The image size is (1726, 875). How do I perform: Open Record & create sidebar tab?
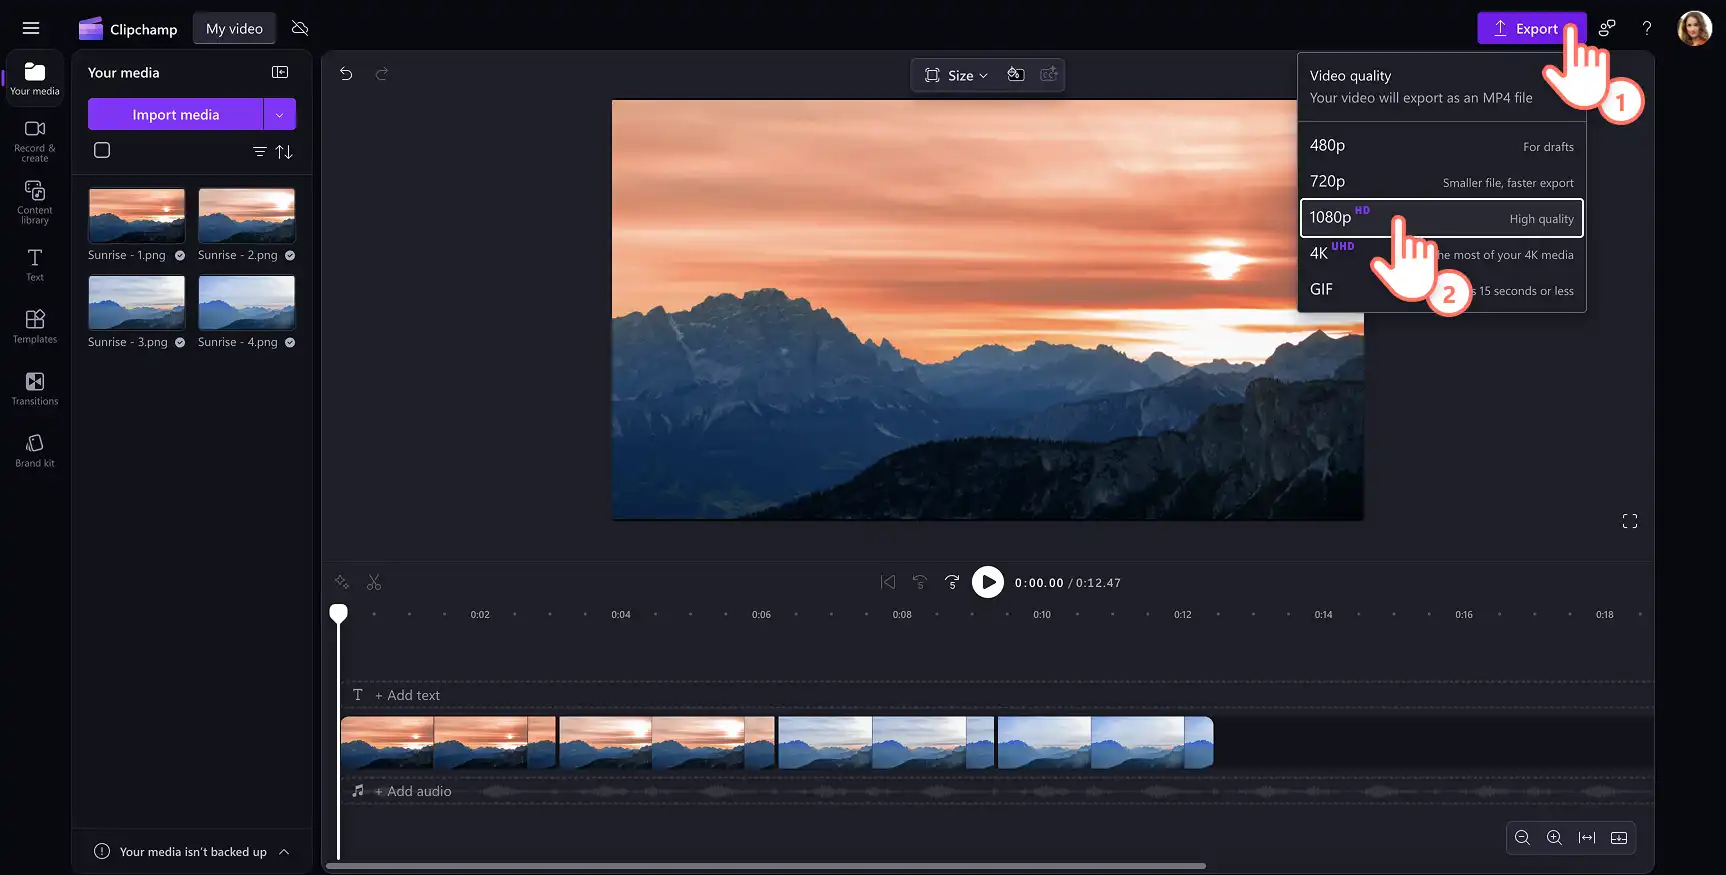coord(35,141)
